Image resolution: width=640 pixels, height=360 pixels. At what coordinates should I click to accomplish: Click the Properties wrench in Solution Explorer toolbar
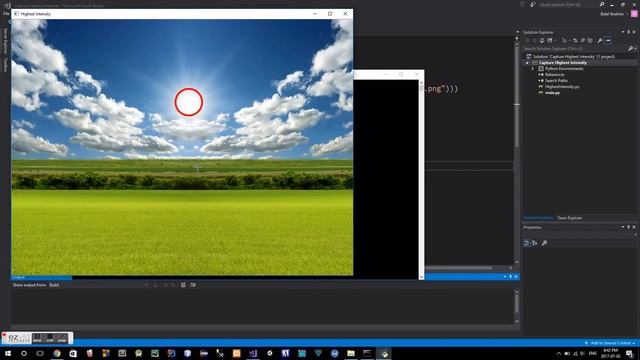click(600, 40)
